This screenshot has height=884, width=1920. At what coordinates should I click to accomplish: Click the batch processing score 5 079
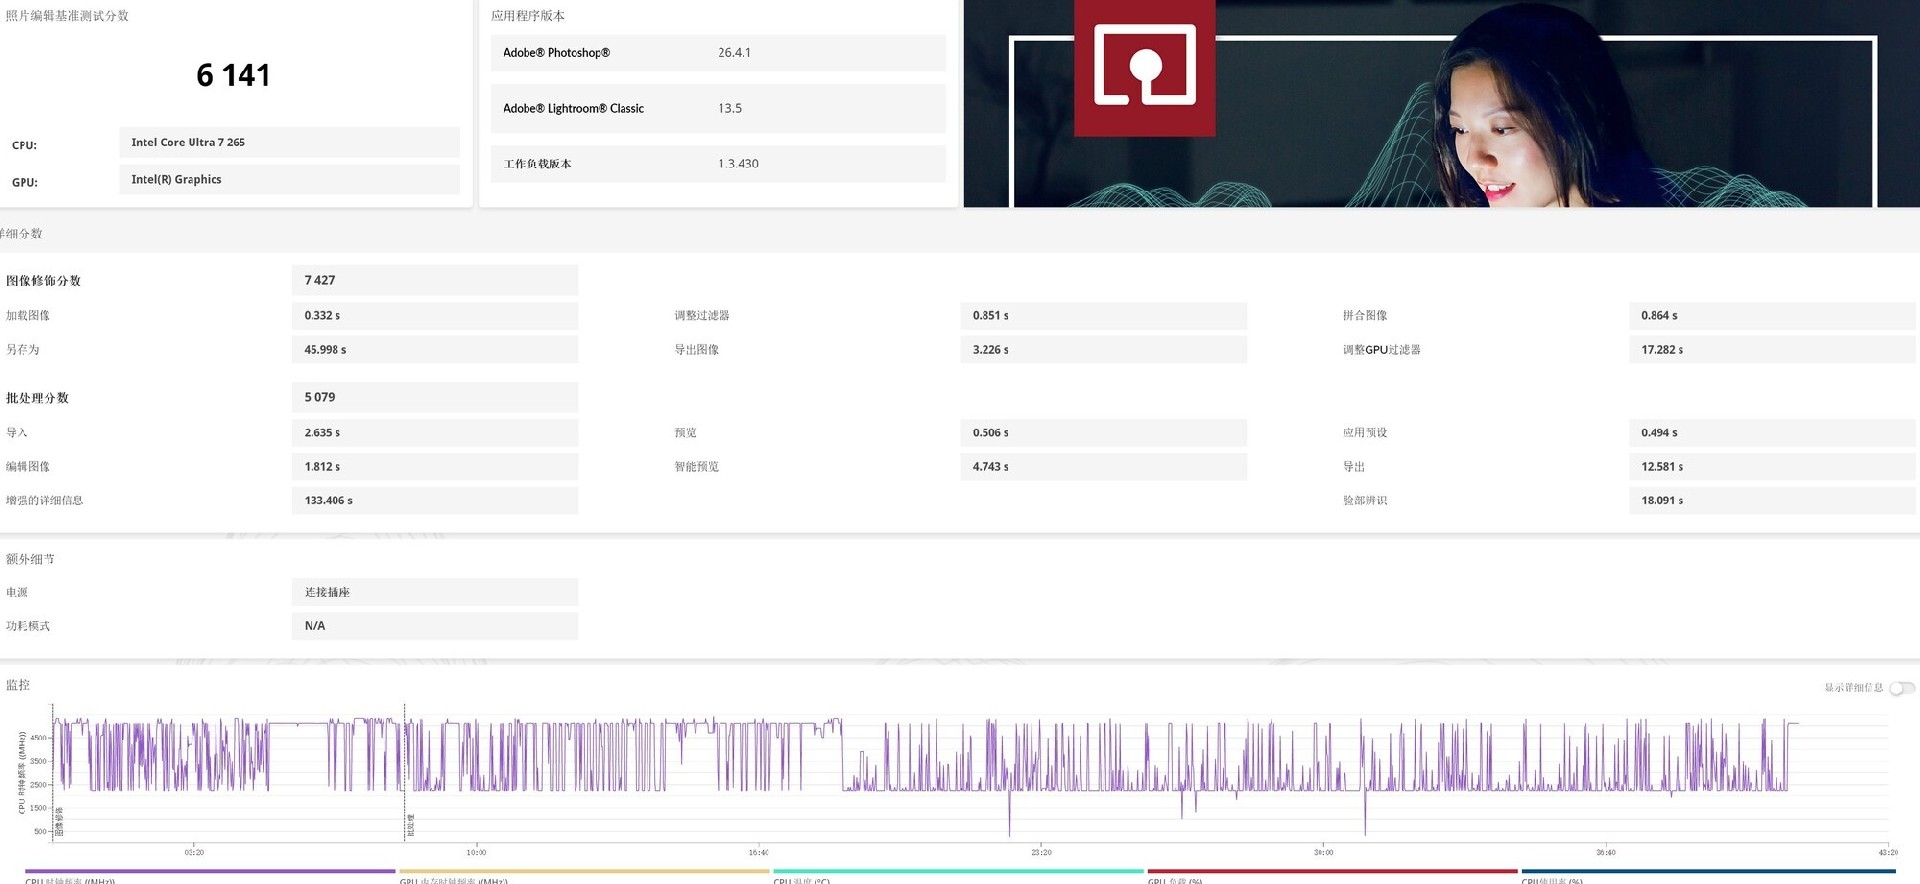click(434, 398)
